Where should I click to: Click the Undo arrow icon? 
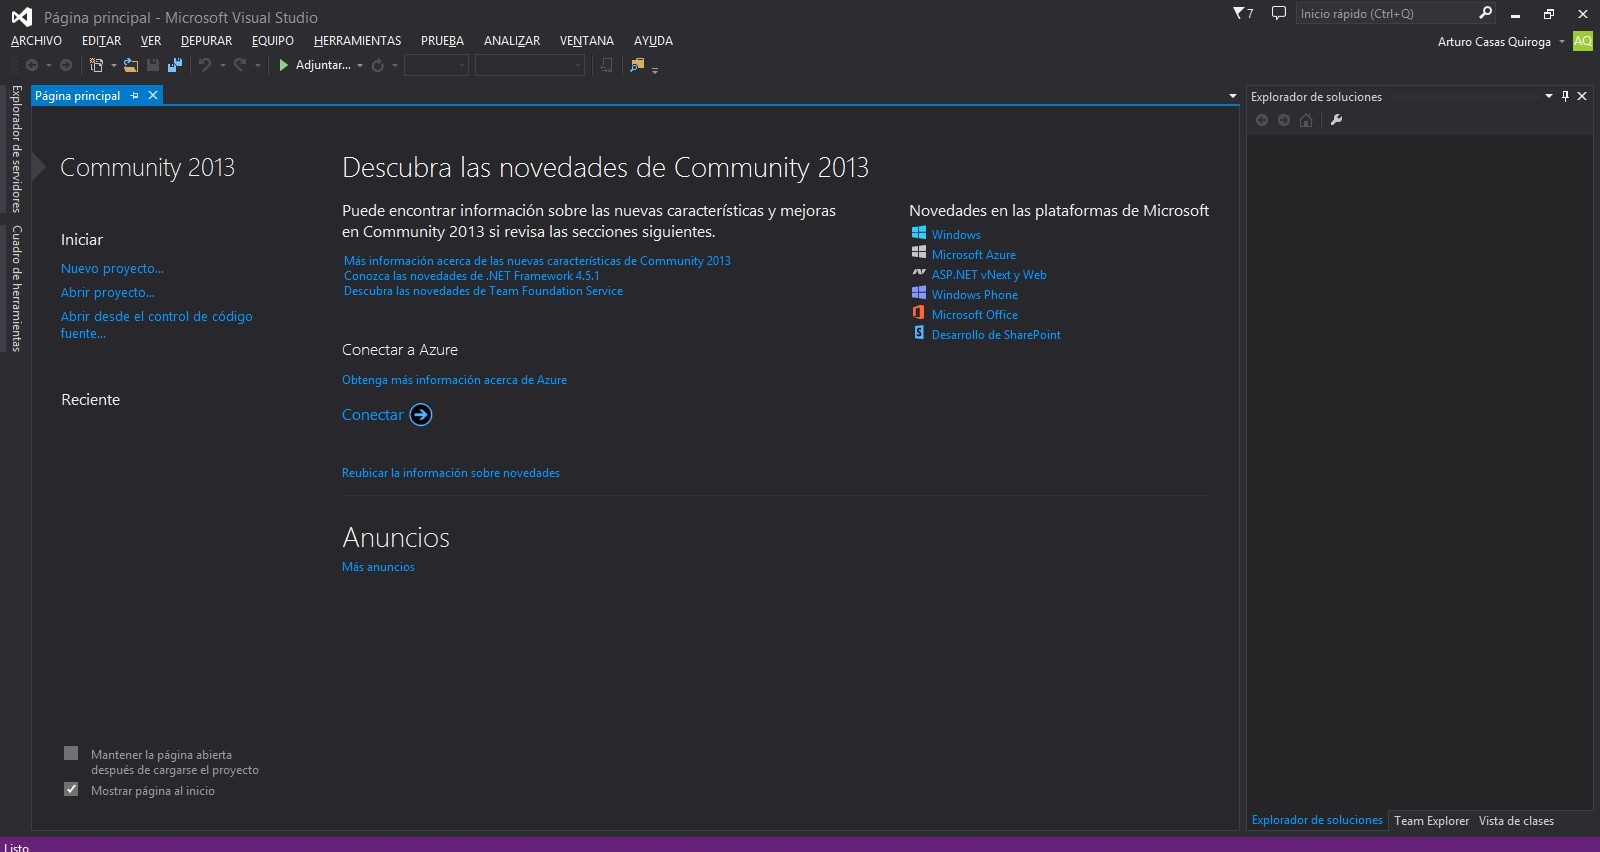(x=205, y=65)
